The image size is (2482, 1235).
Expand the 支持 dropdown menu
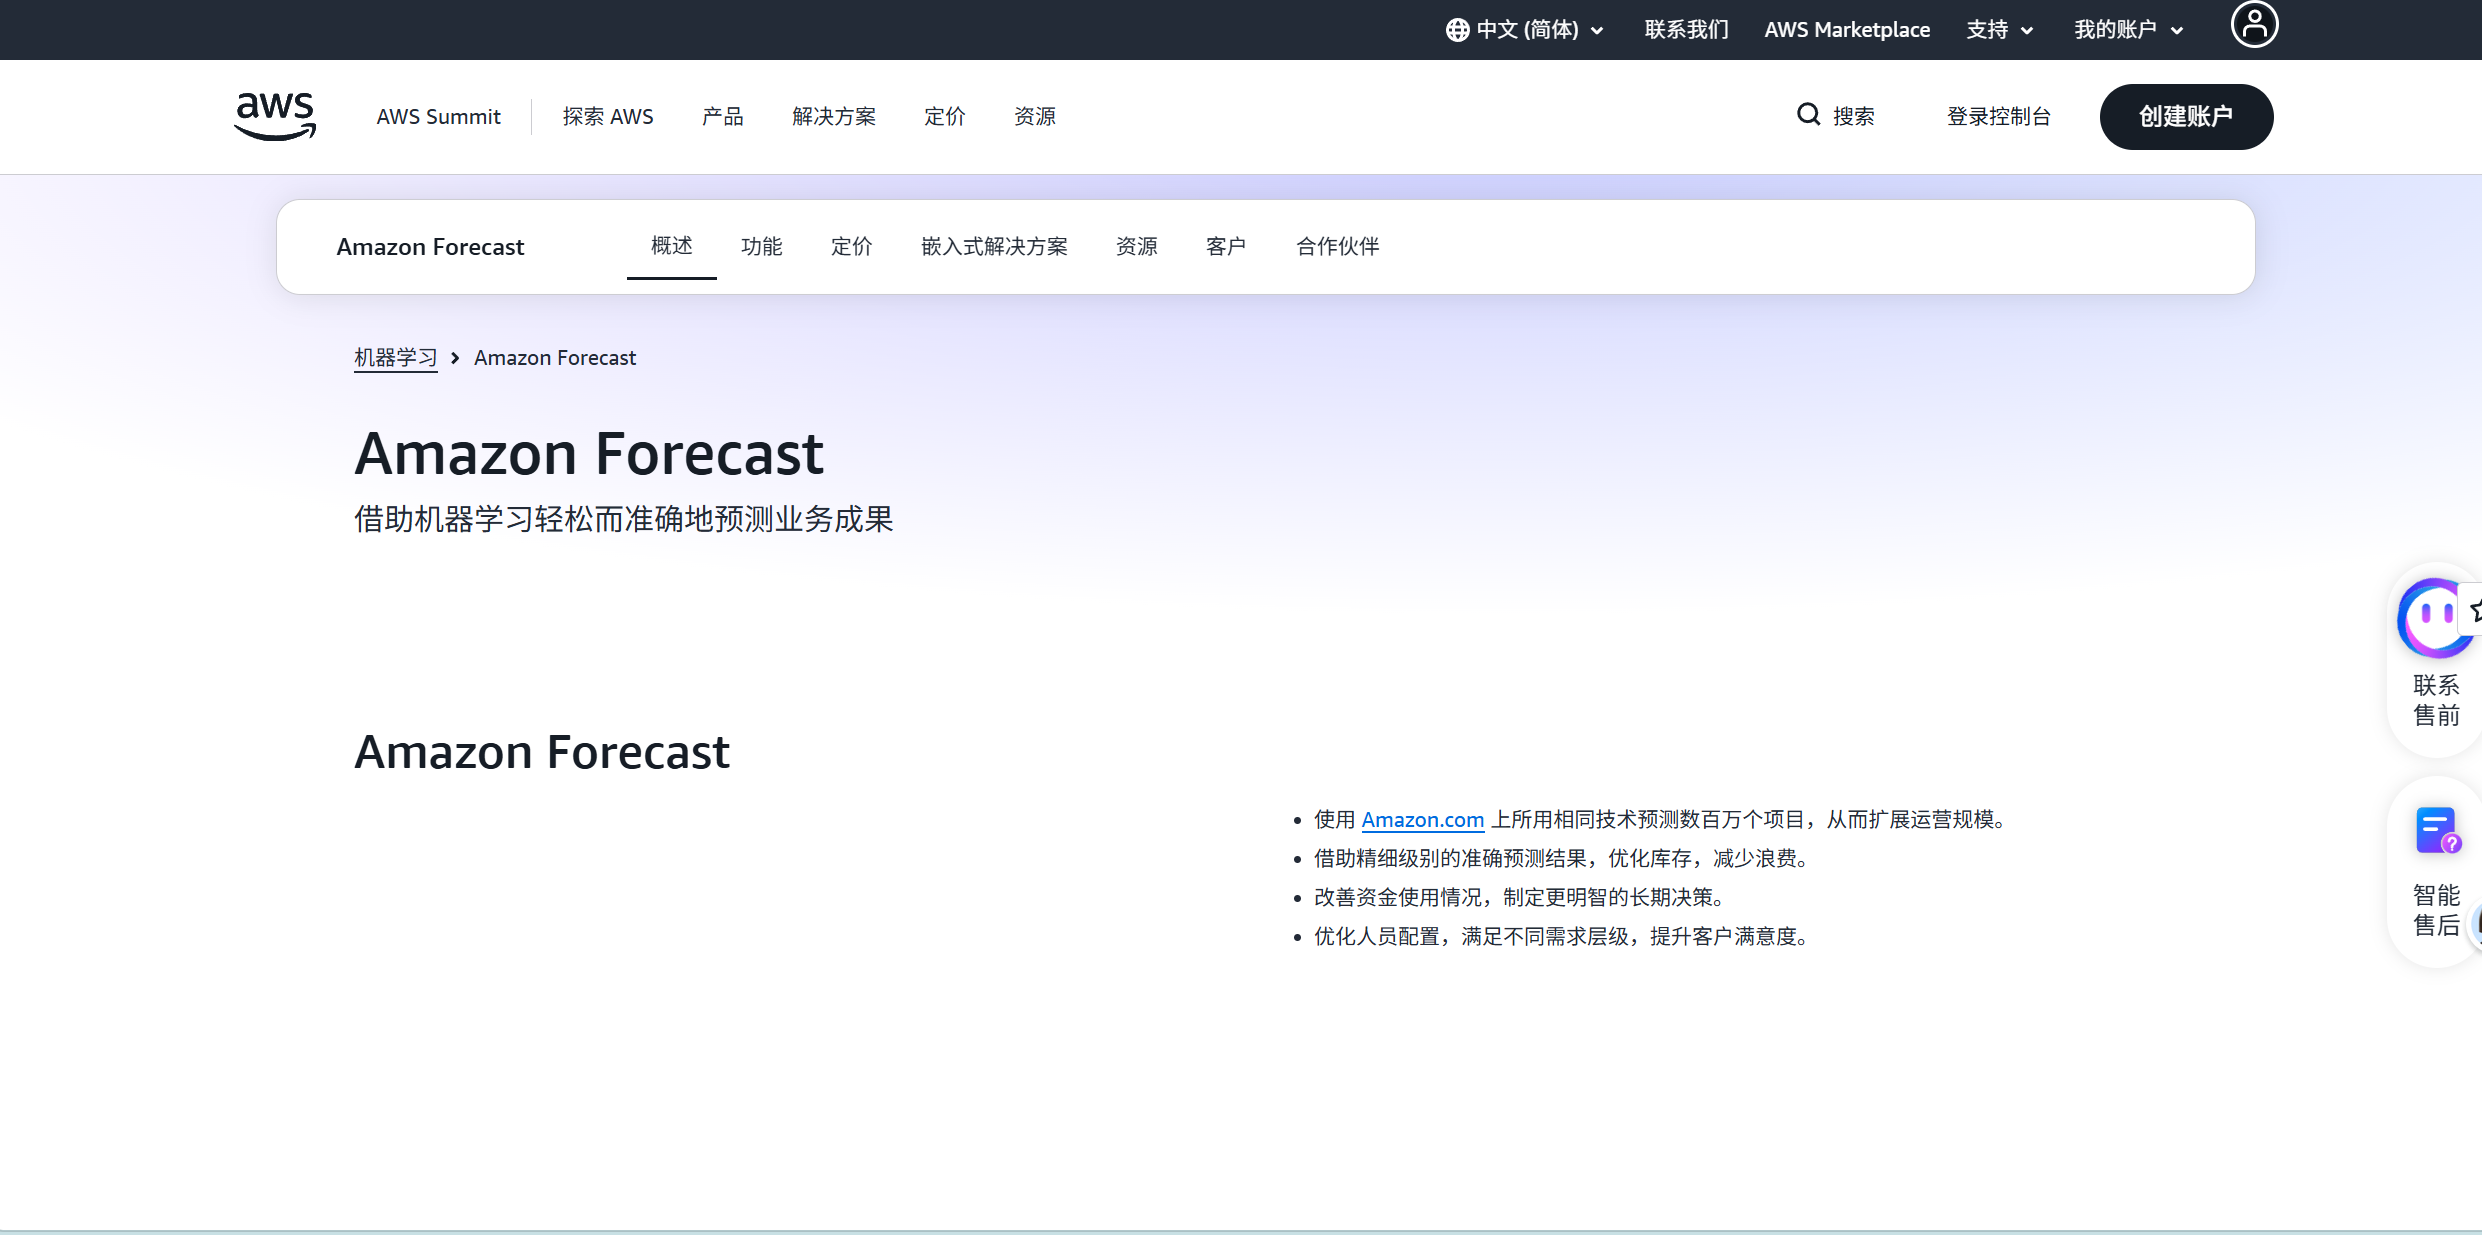[x=2000, y=30]
